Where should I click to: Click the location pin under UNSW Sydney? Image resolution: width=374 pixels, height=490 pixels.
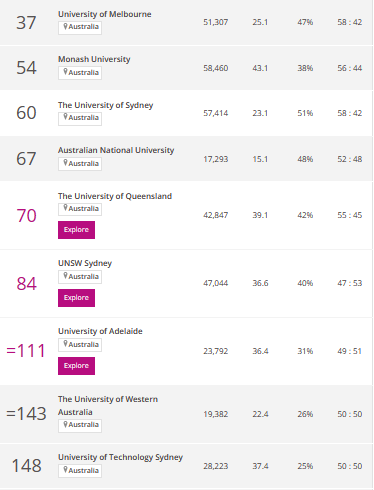[66, 276]
